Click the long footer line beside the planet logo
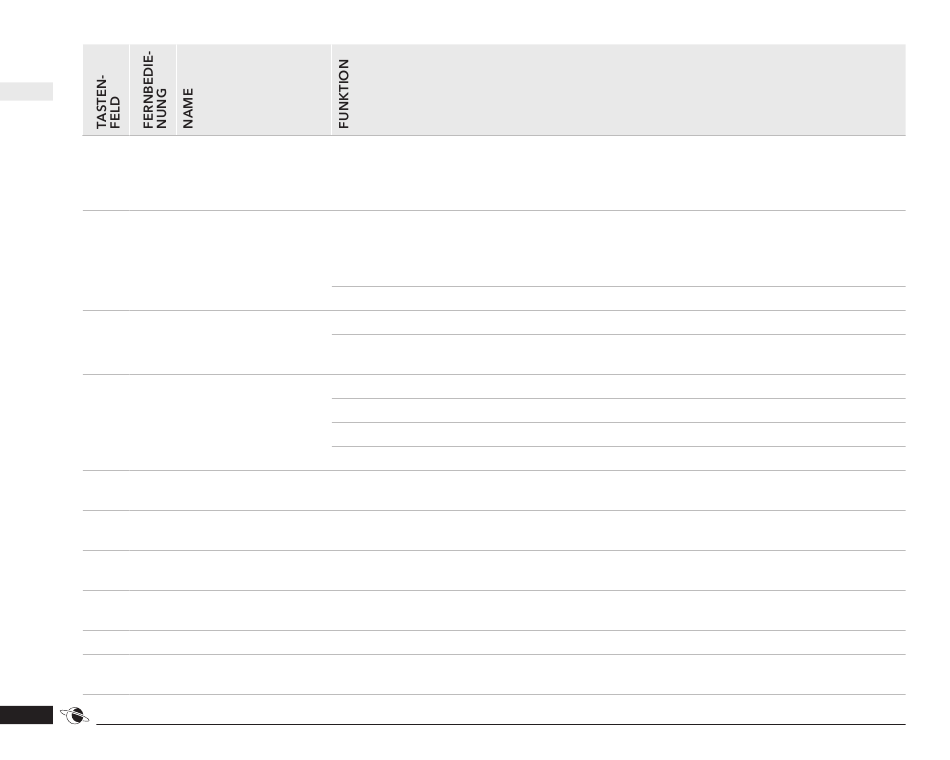This screenshot has width=950, height=760. click(501, 724)
